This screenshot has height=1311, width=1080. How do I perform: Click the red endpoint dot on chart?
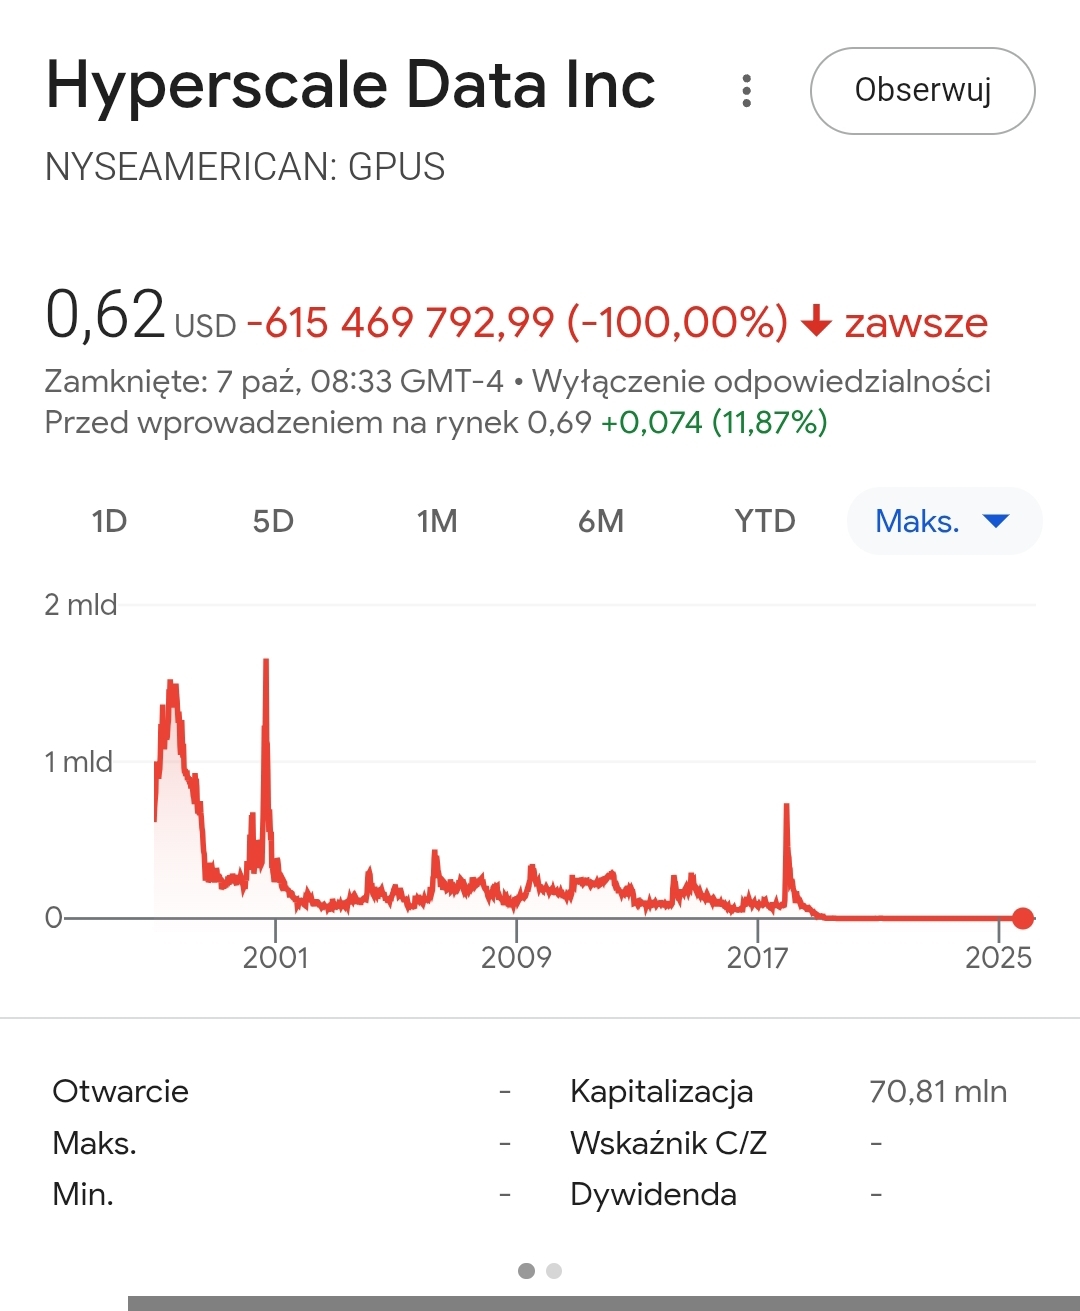click(1022, 918)
